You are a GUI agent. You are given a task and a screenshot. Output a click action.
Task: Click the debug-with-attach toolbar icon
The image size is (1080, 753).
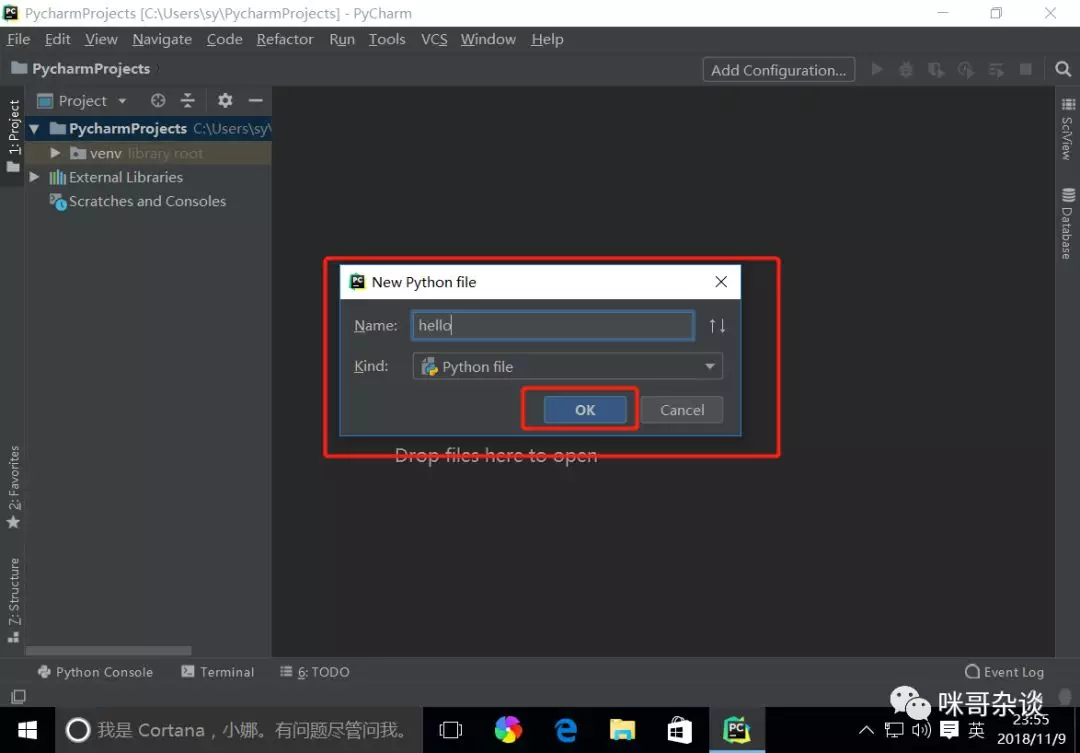point(995,70)
